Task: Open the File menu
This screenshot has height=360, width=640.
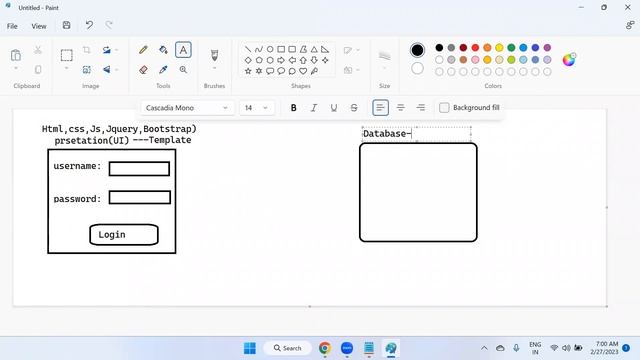Action: (12, 26)
